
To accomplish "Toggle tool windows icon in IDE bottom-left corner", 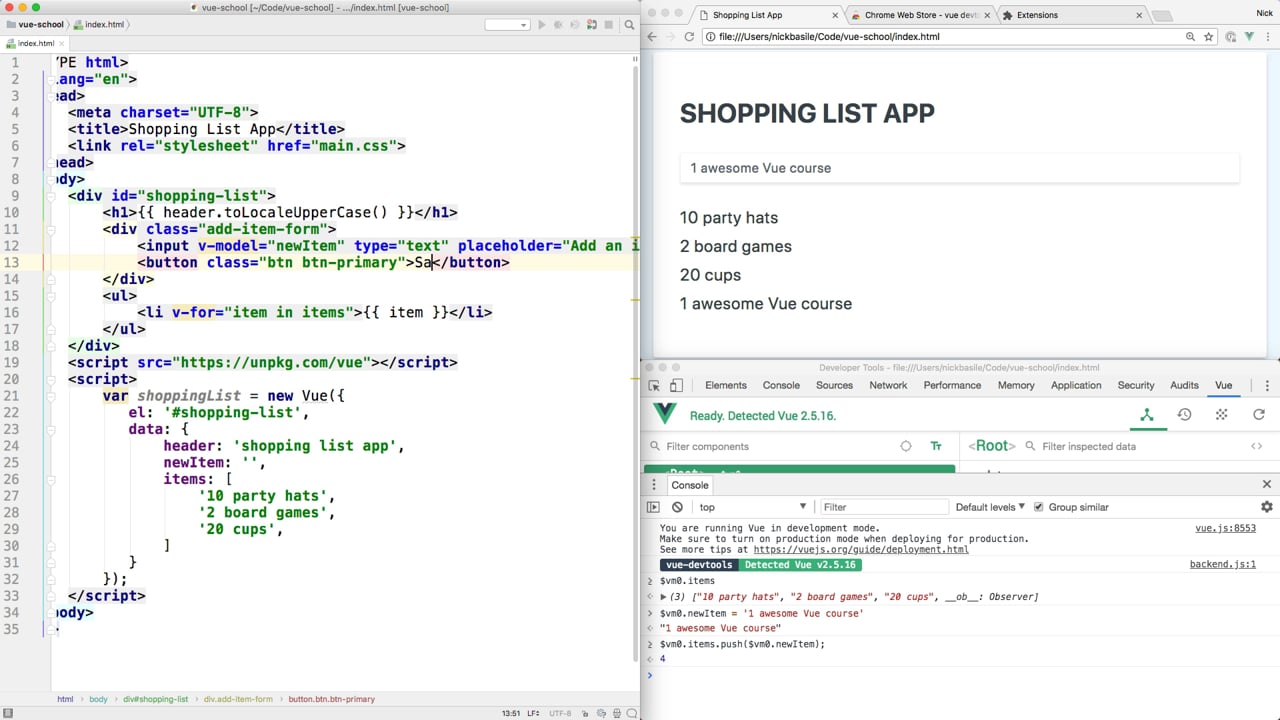I will coord(9,712).
